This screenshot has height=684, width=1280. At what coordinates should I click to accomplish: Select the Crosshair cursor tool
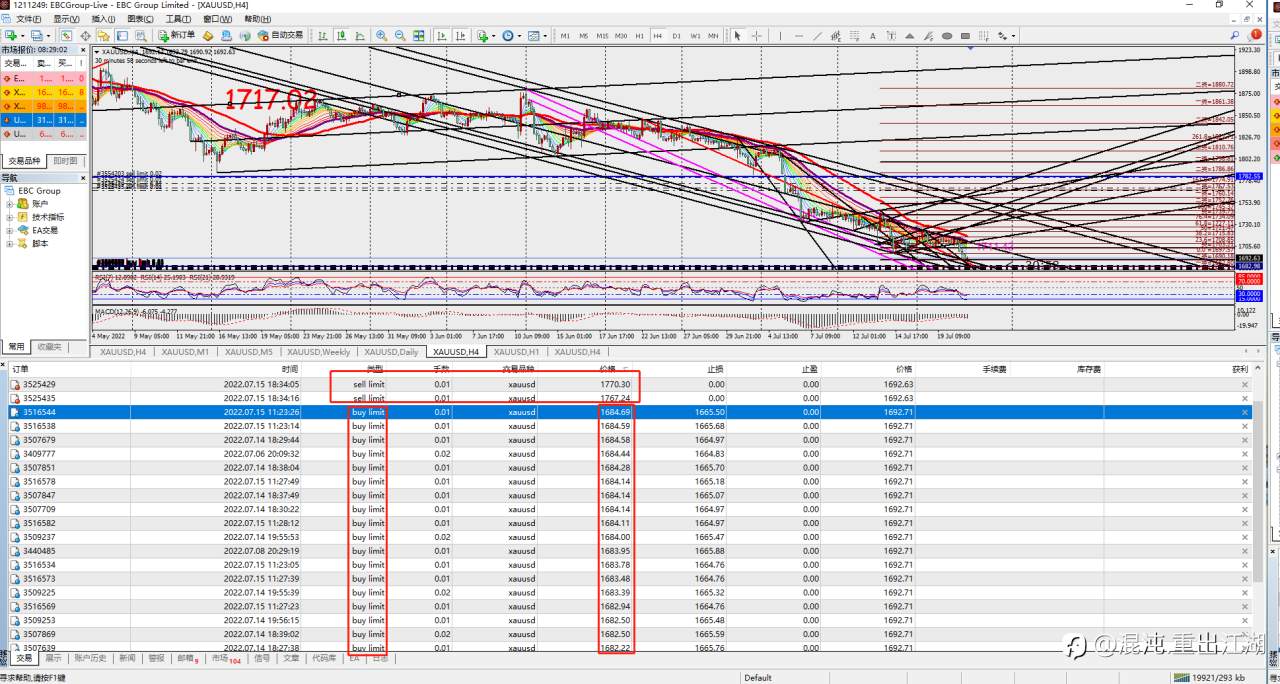click(x=757, y=36)
